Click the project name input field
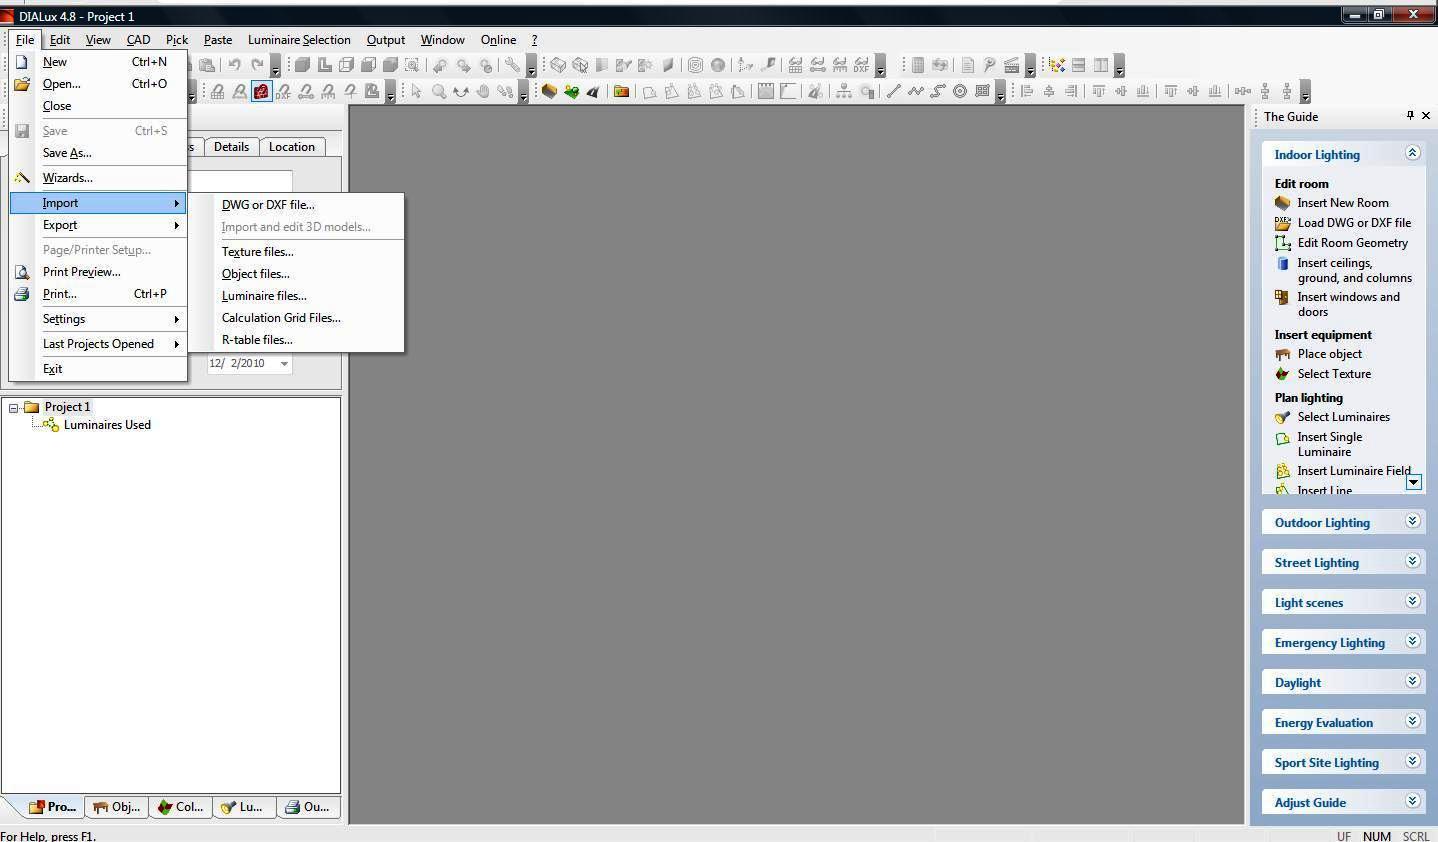 pyautogui.click(x=240, y=181)
